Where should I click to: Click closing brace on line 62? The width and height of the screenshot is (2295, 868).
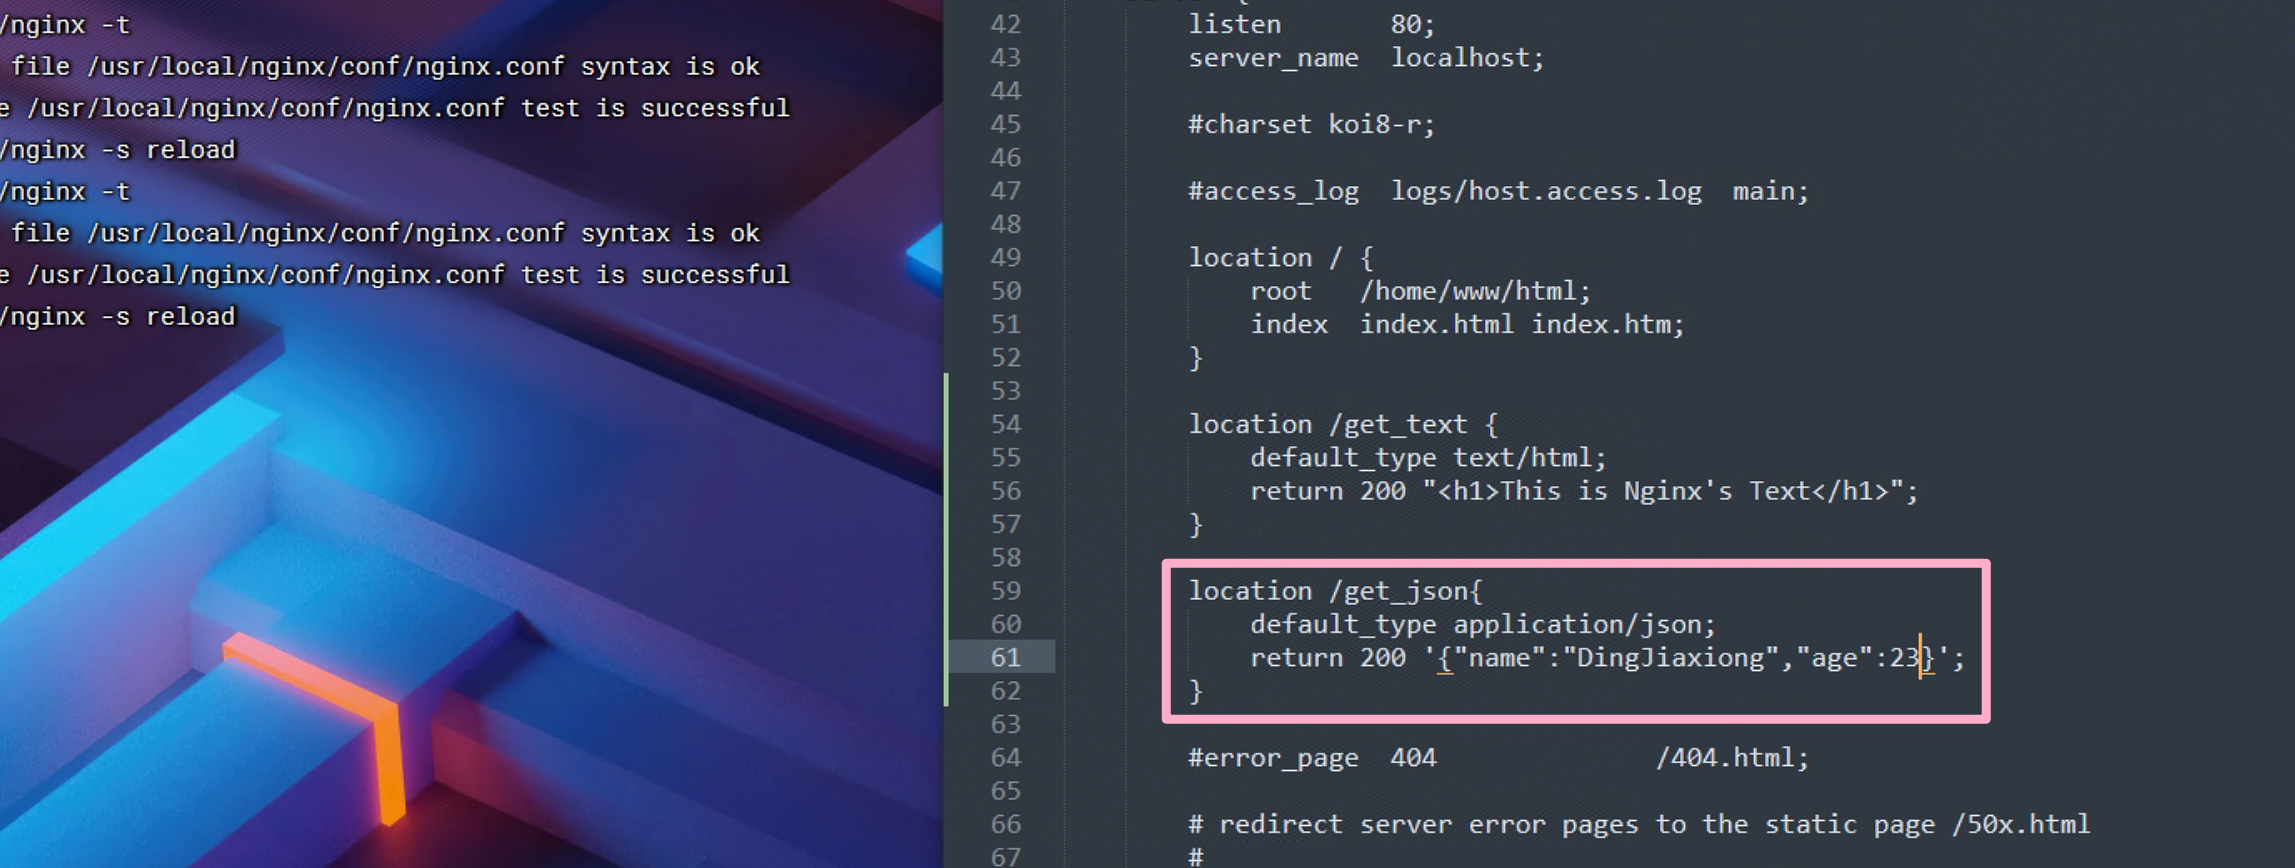point(1196,691)
